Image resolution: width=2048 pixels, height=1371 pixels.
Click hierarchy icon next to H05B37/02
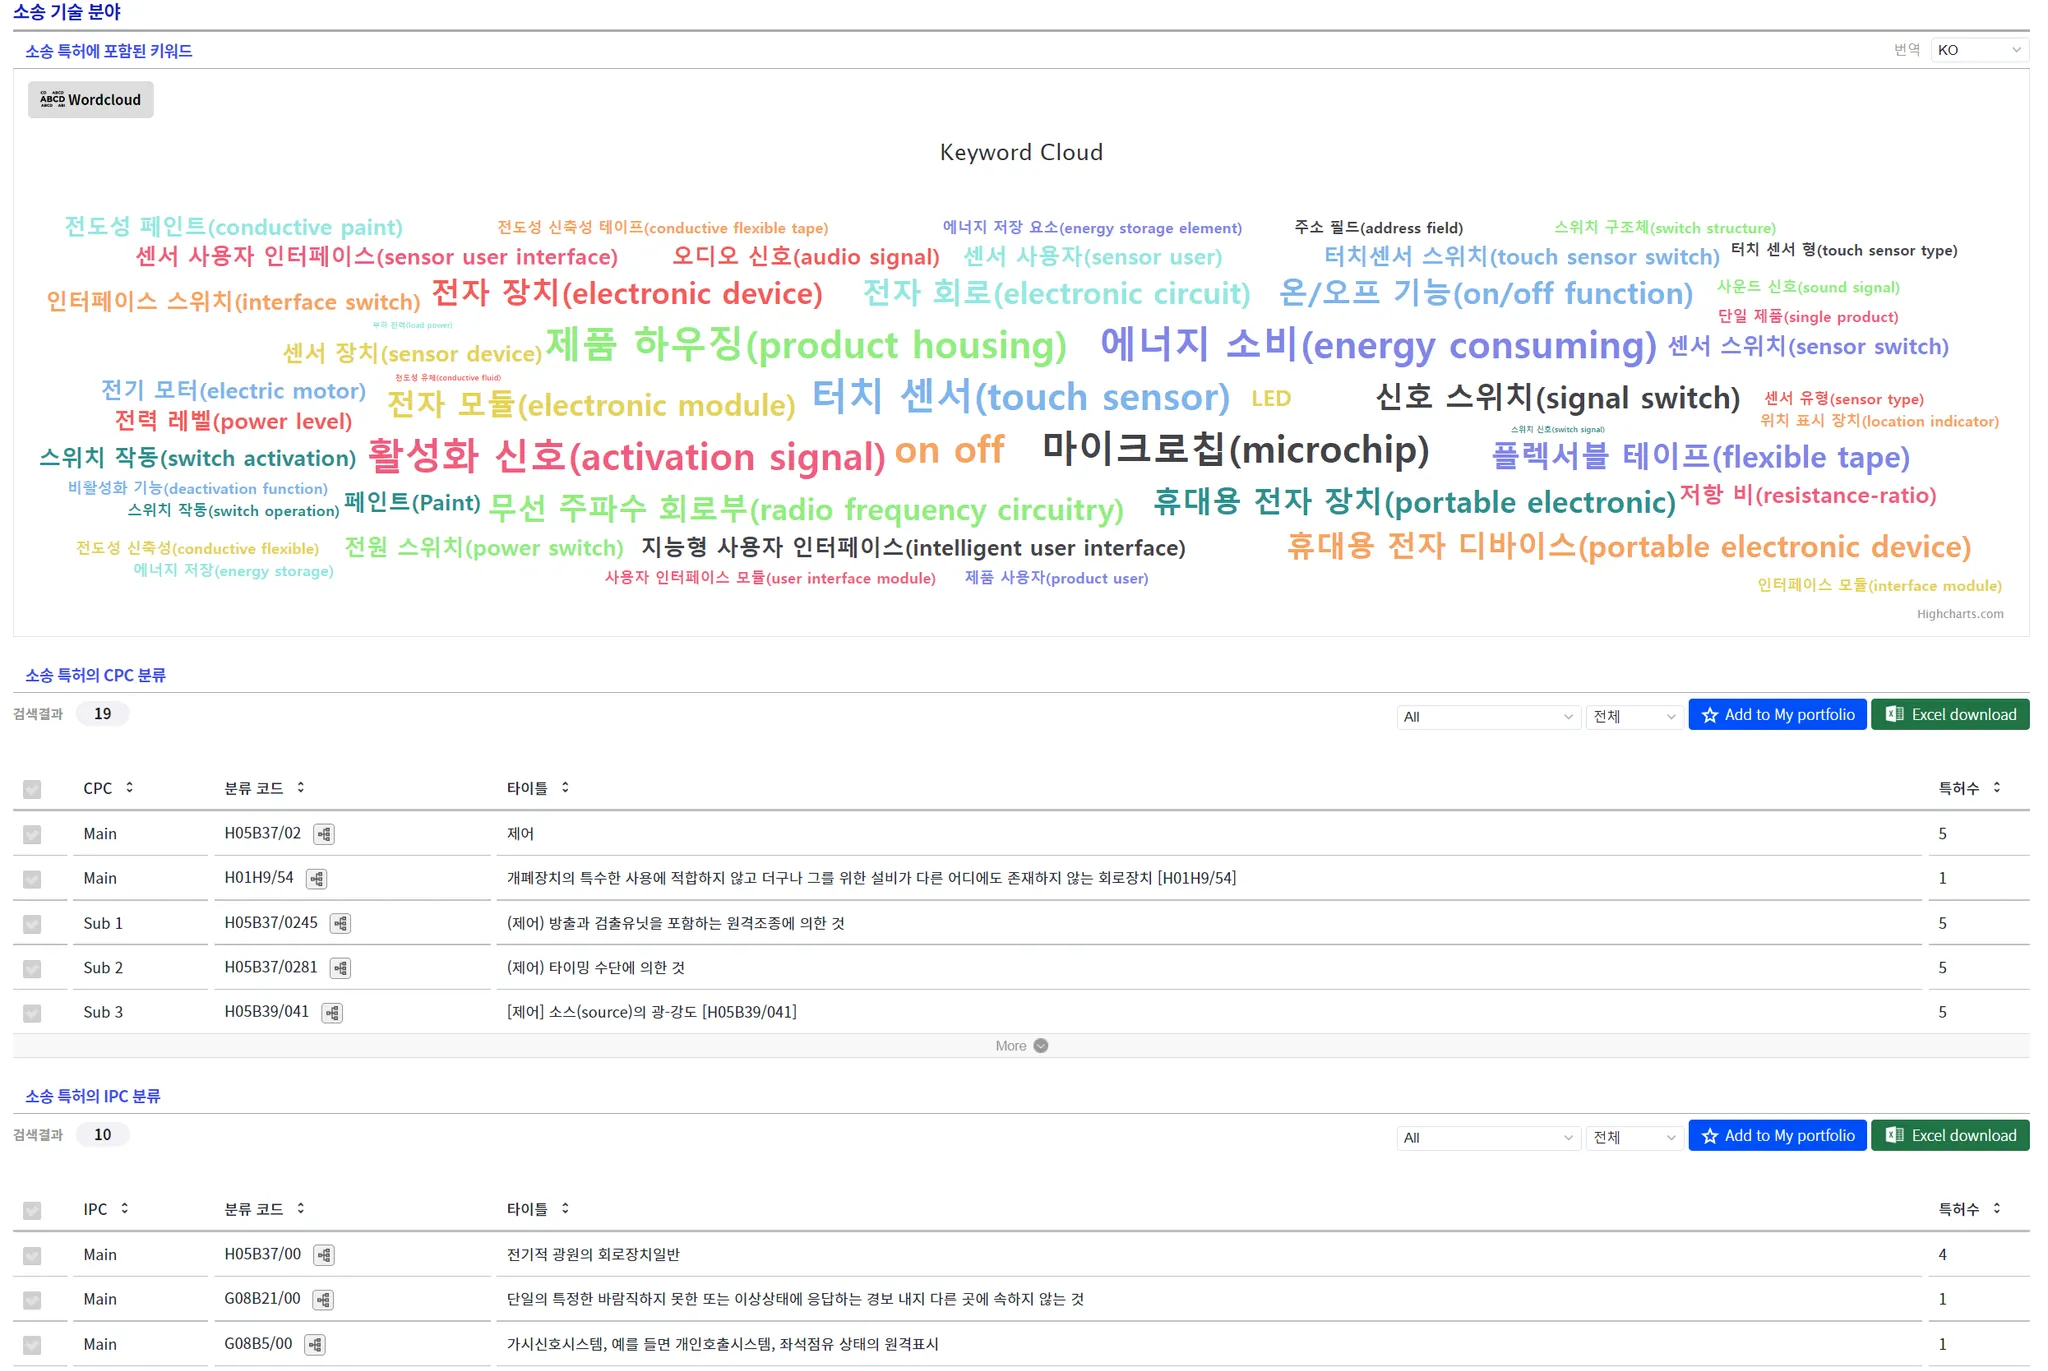[324, 834]
